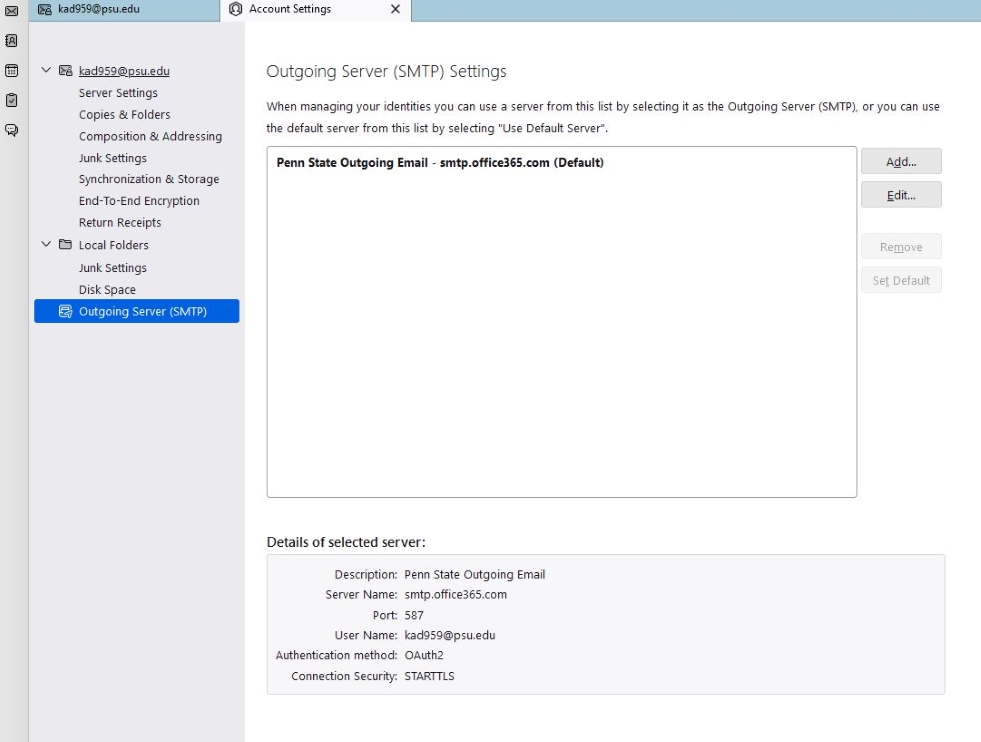Open Copies & Folders settings
This screenshot has width=981, height=742.
pos(125,114)
